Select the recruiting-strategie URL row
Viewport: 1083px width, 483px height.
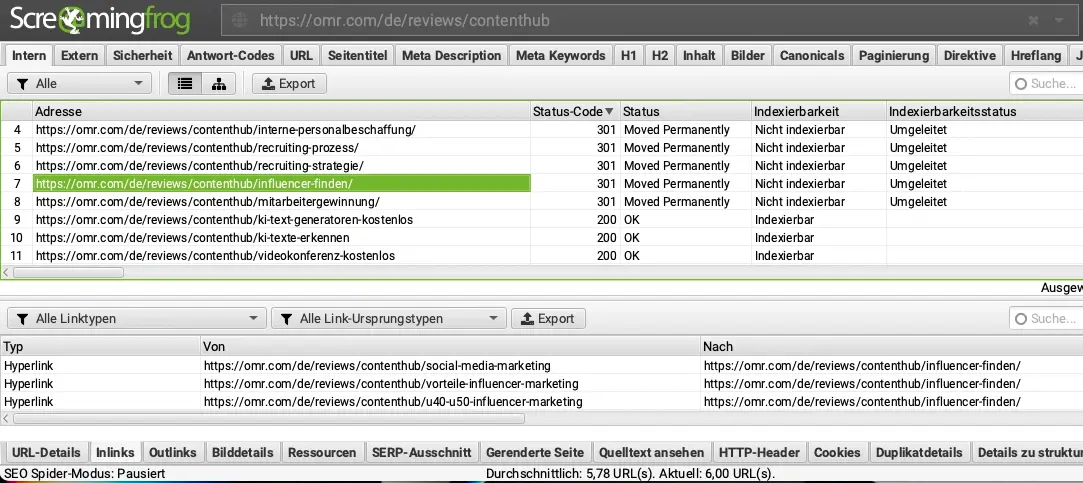click(x=282, y=165)
